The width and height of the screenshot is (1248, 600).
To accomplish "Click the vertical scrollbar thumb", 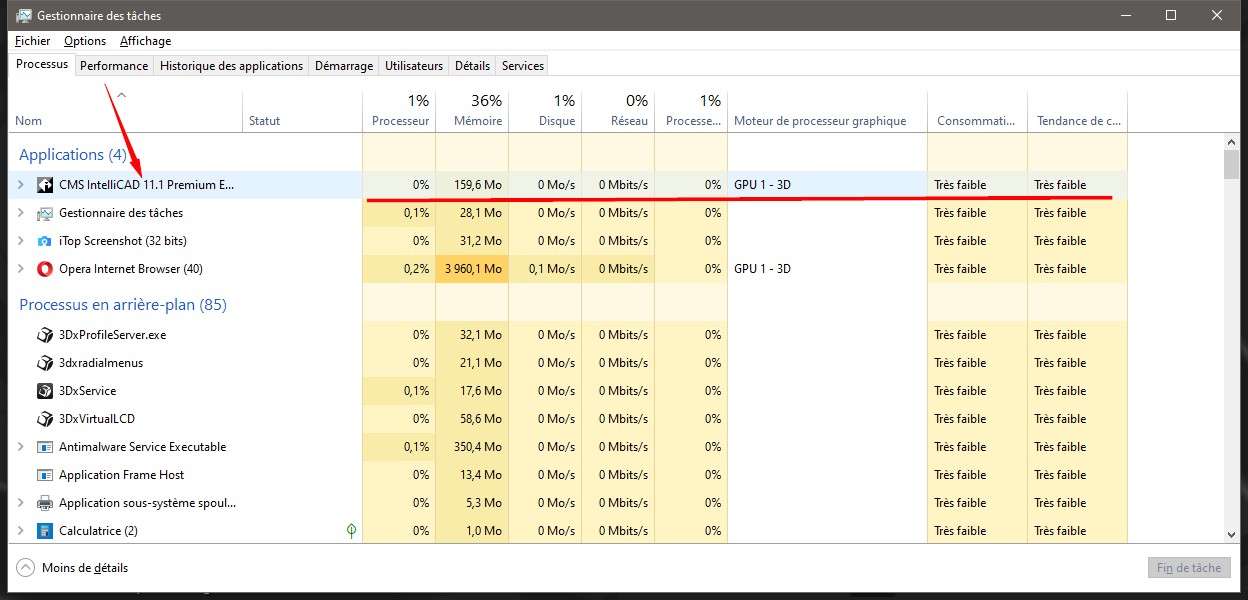I will [1231, 163].
